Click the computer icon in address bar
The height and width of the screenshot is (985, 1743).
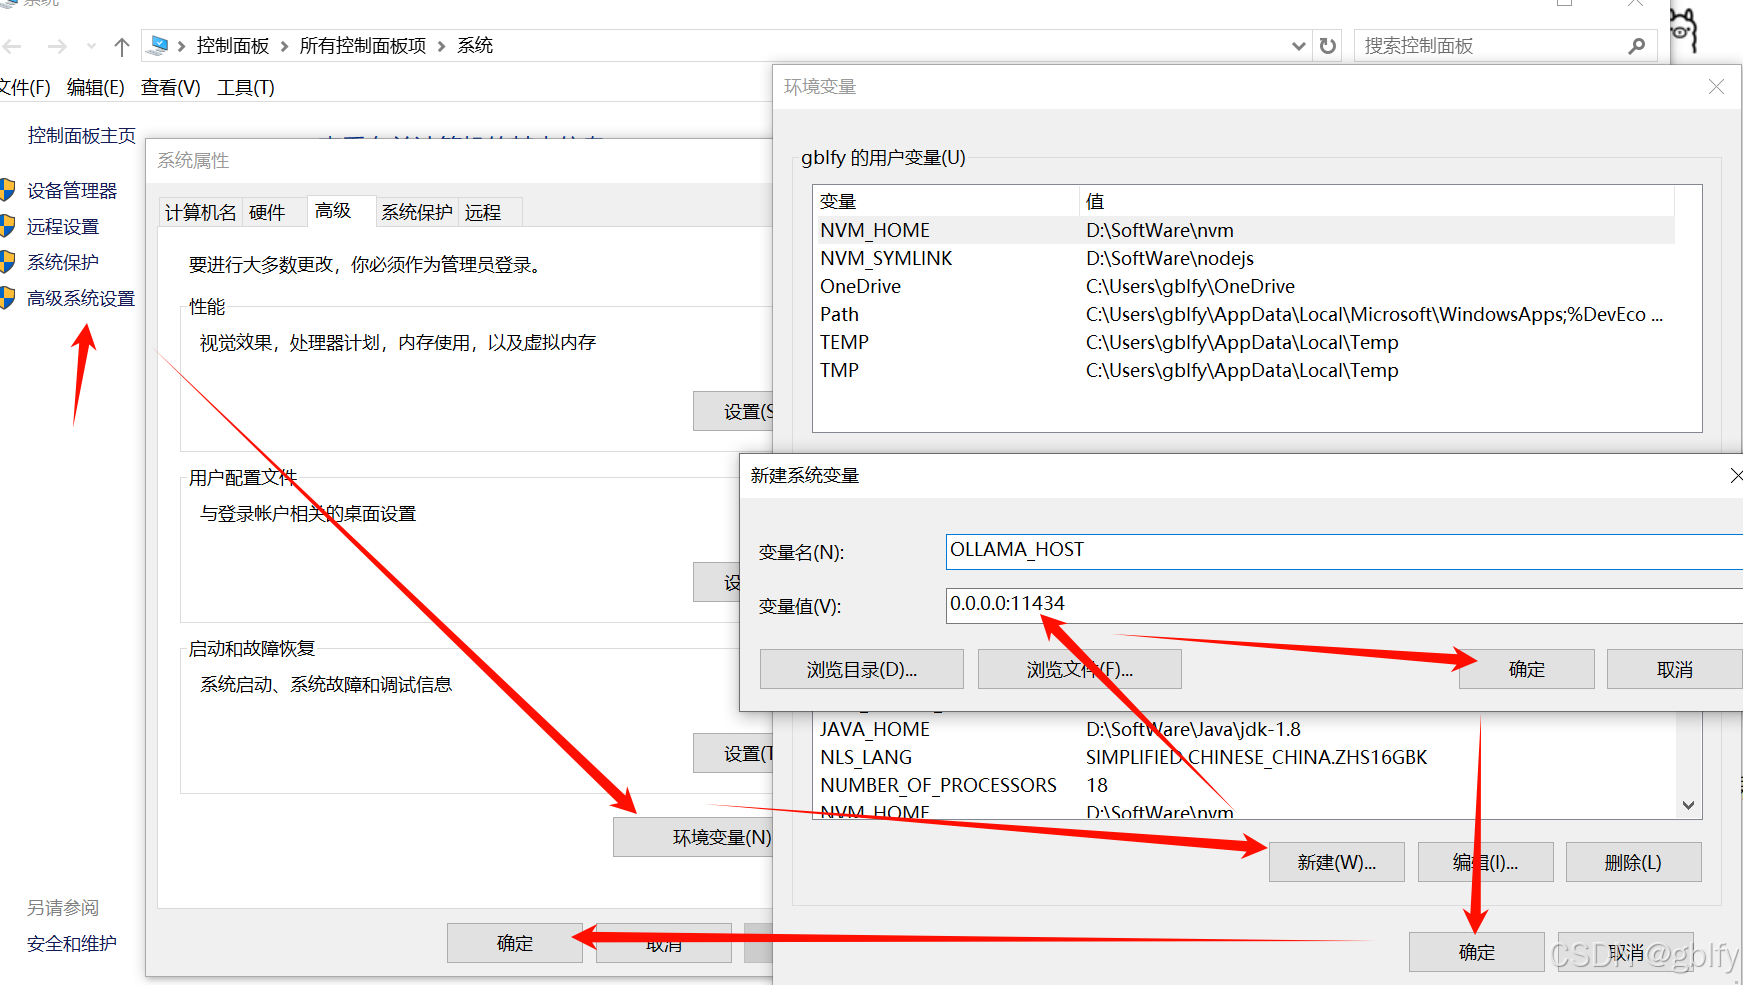[x=158, y=46]
